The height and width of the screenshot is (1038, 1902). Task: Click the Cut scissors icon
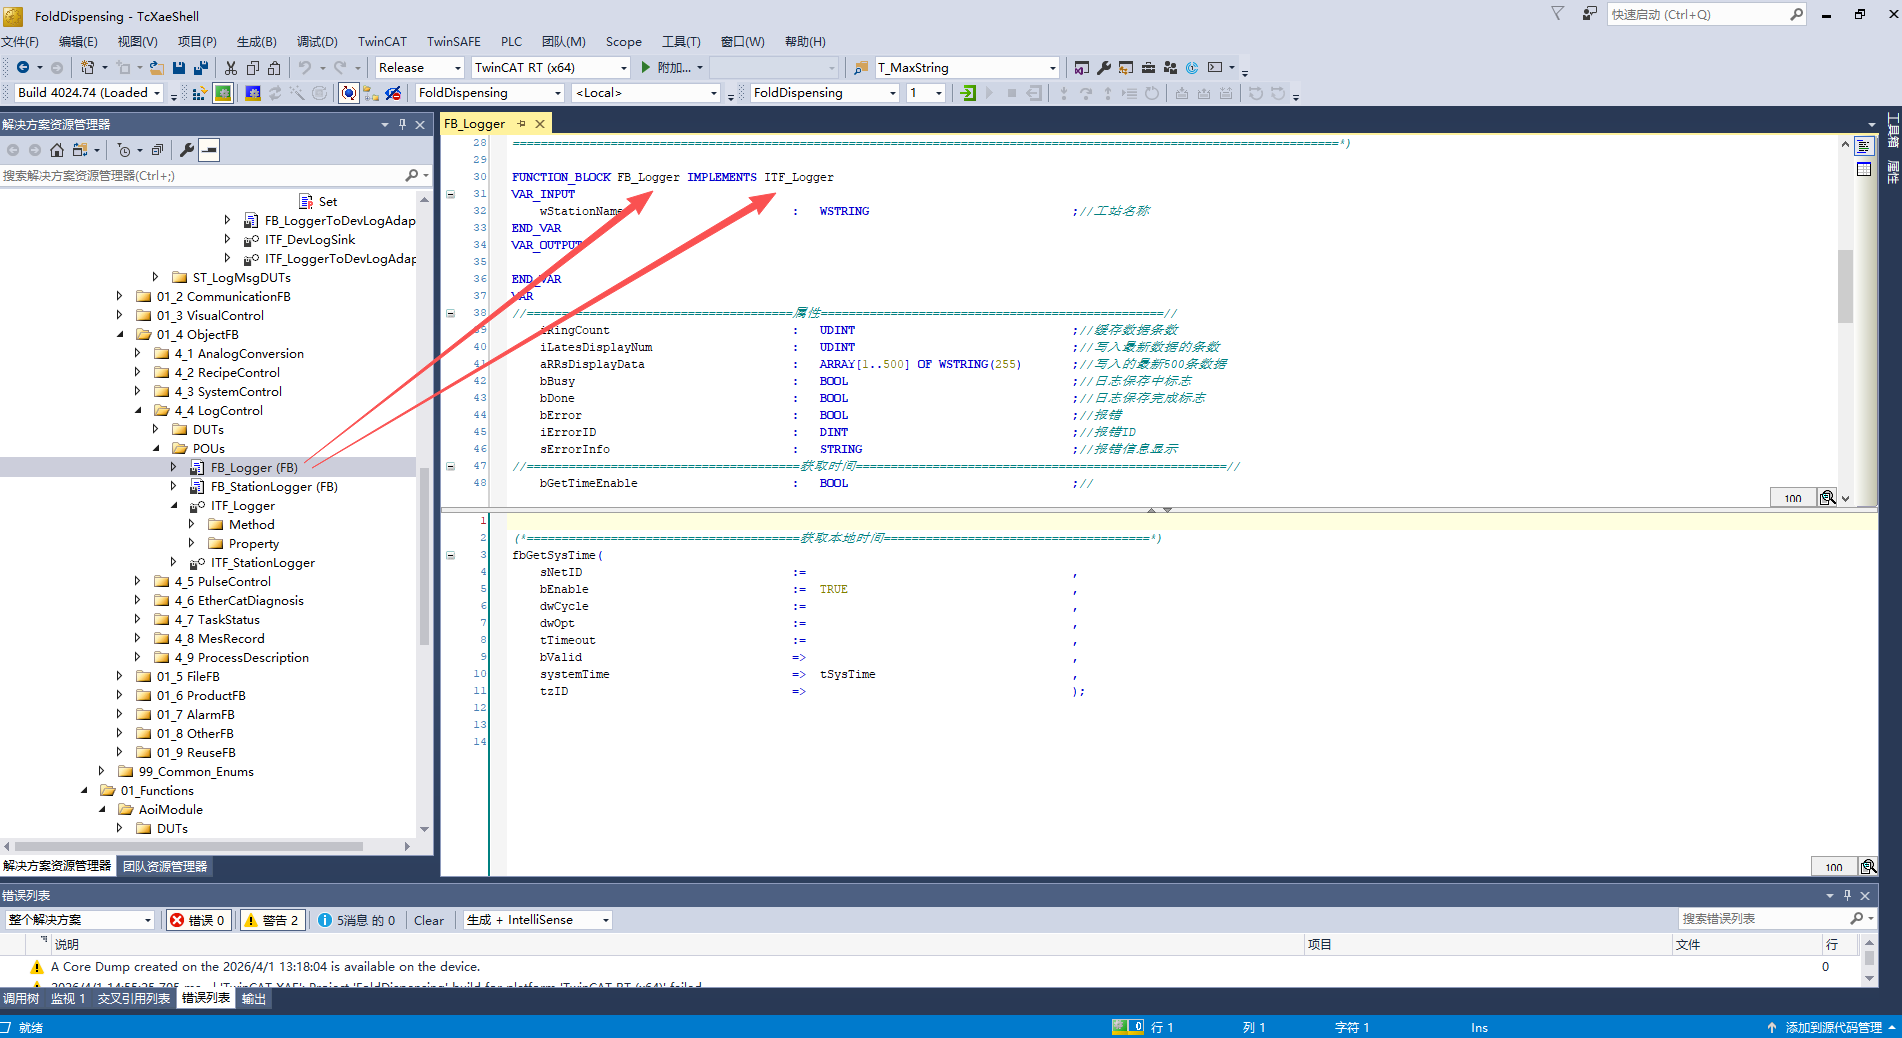pyautogui.click(x=231, y=68)
